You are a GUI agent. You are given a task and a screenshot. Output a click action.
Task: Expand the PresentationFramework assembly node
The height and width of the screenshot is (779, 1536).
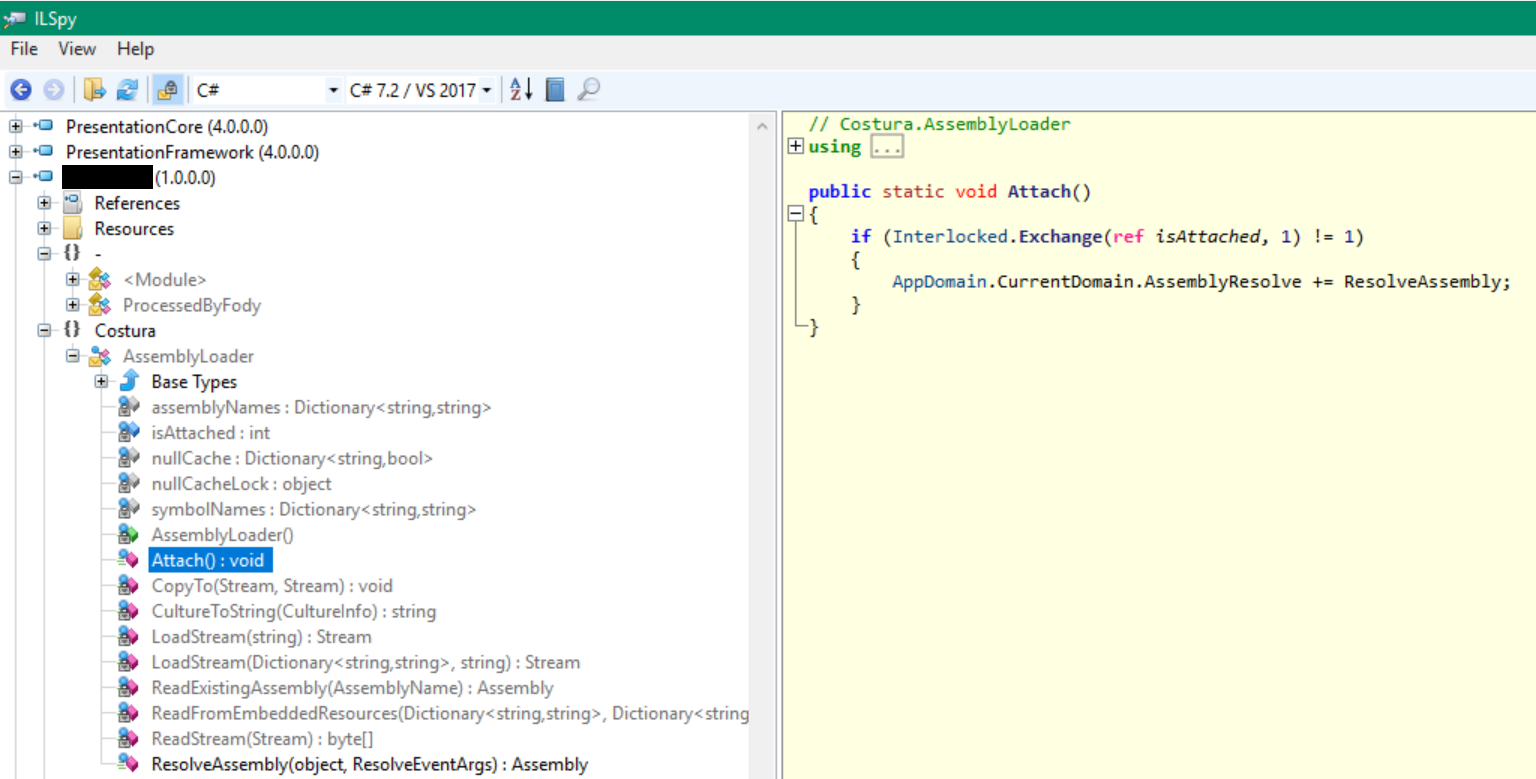[x=16, y=152]
